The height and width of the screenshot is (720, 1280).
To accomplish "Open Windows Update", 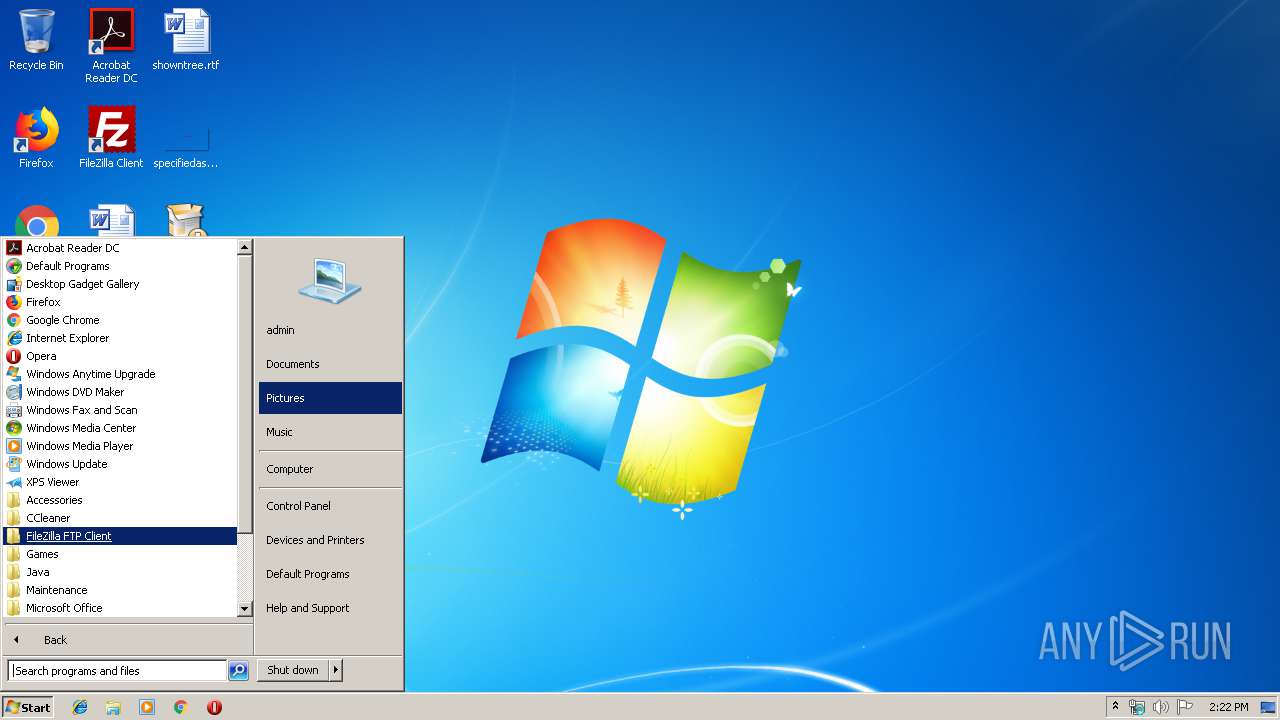I will [x=120, y=464].
